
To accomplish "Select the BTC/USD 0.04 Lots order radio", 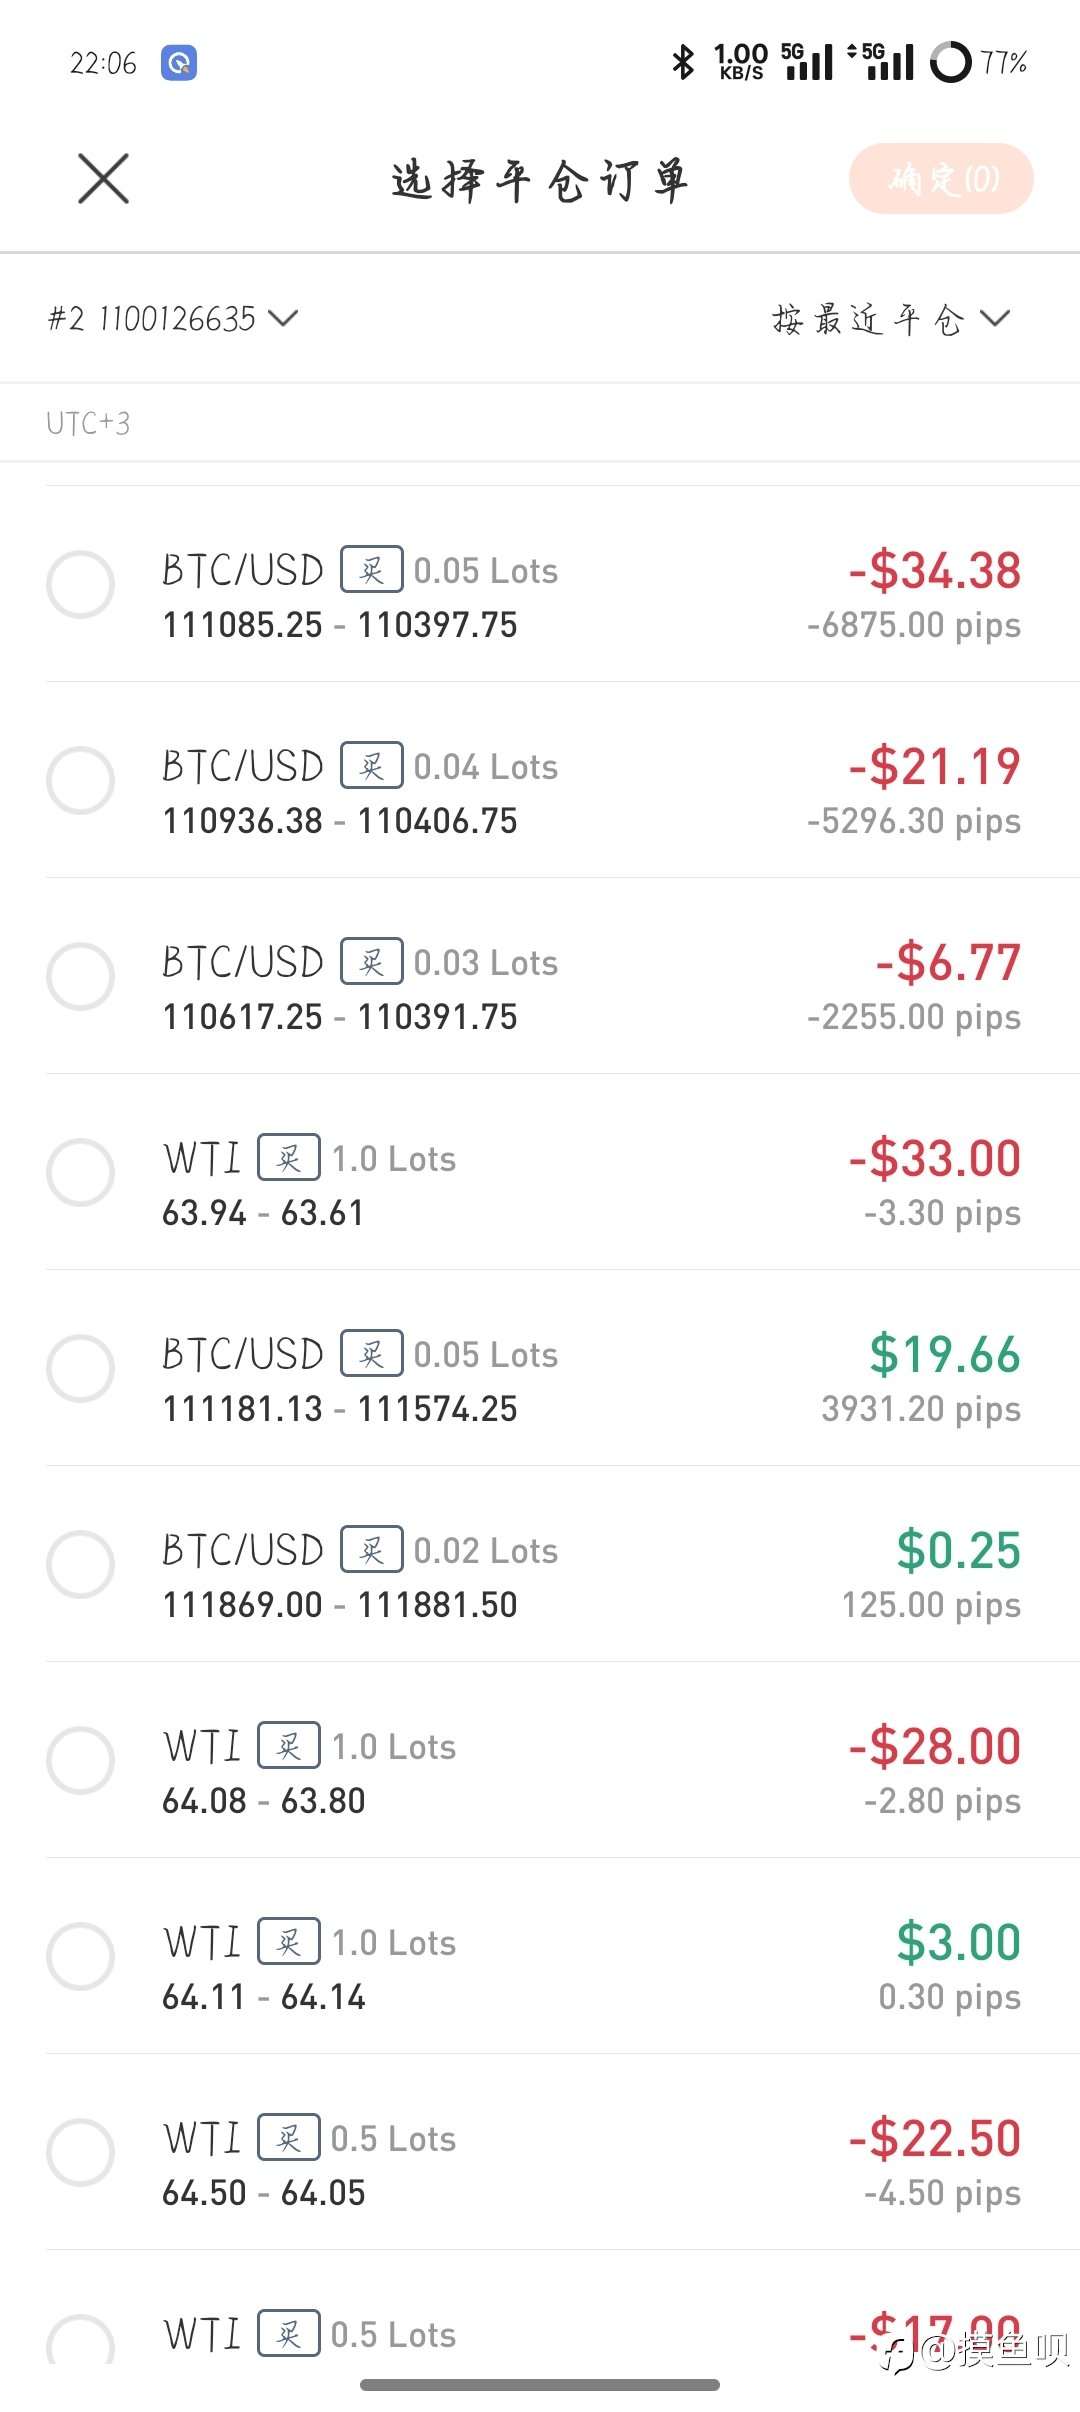I will 81,780.
